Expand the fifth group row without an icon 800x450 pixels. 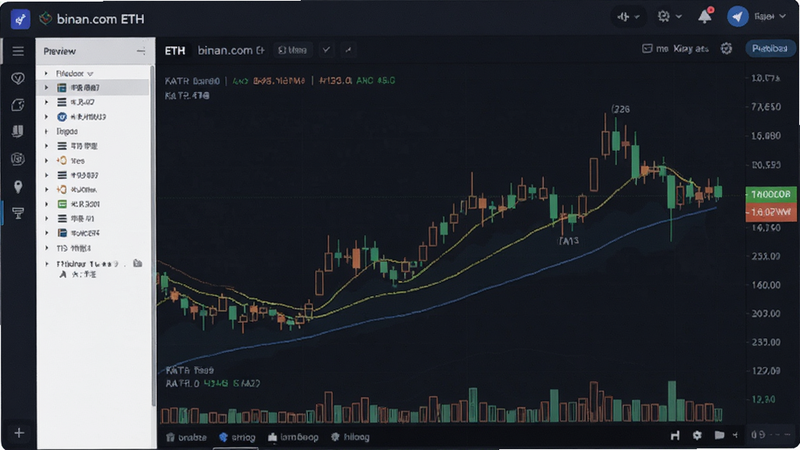[46, 132]
